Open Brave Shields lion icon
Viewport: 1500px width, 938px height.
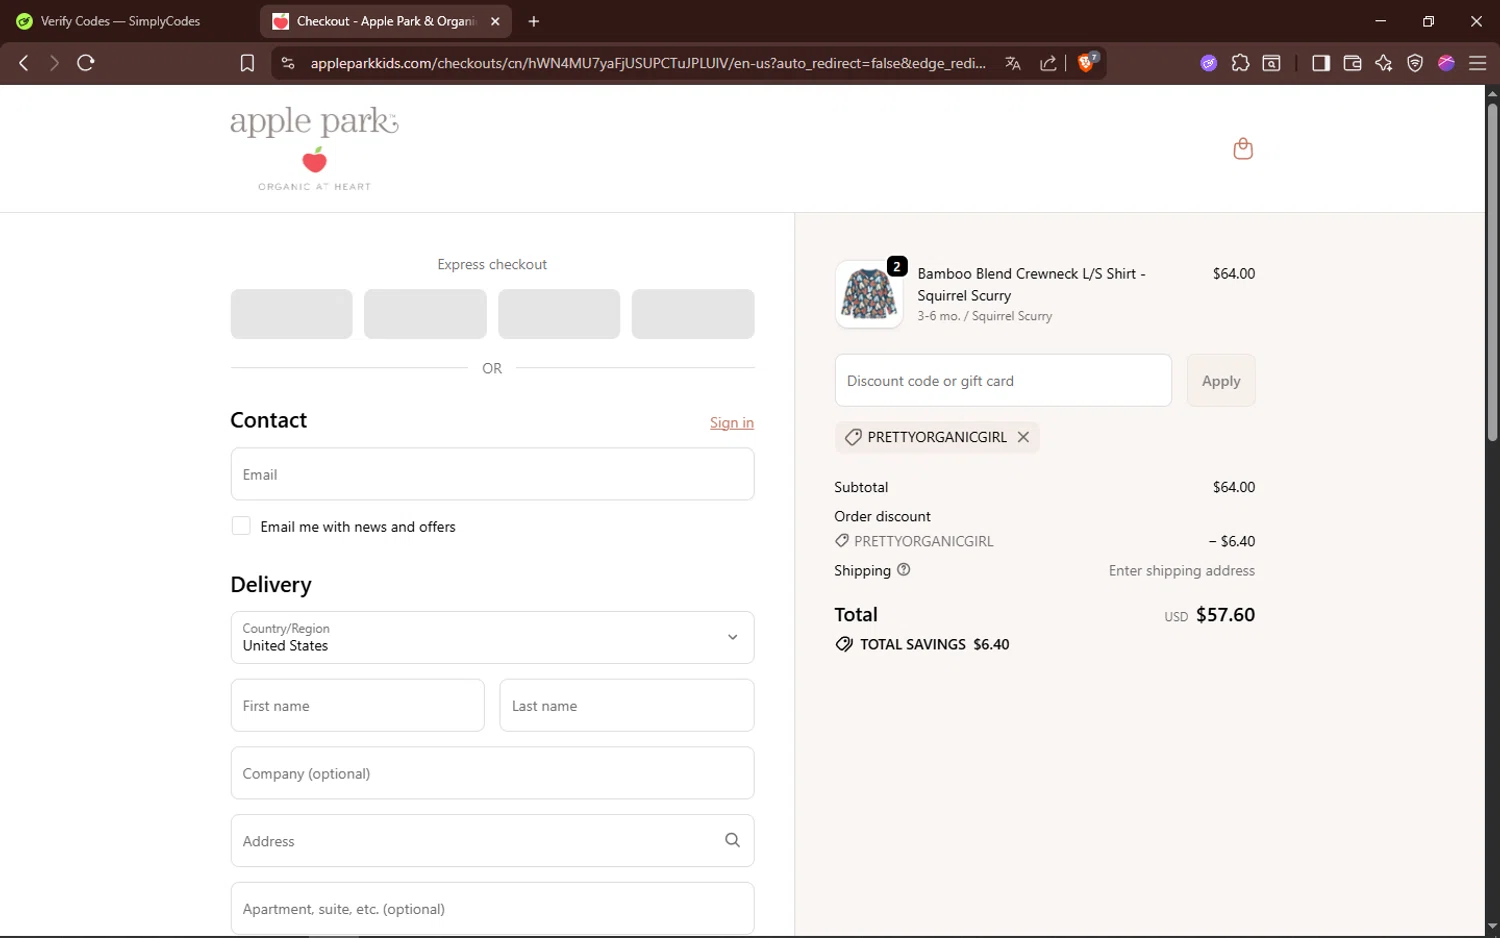1087,62
